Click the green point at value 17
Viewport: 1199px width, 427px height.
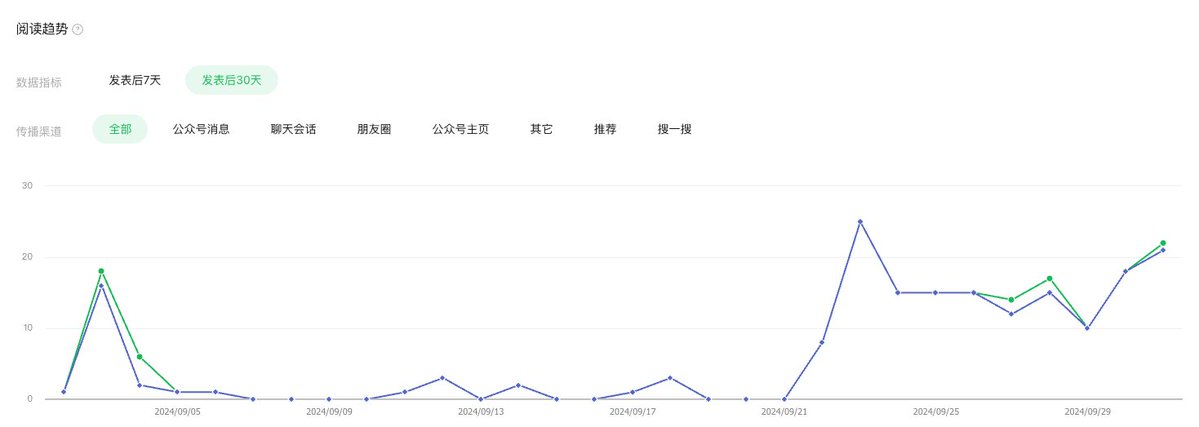point(1049,279)
